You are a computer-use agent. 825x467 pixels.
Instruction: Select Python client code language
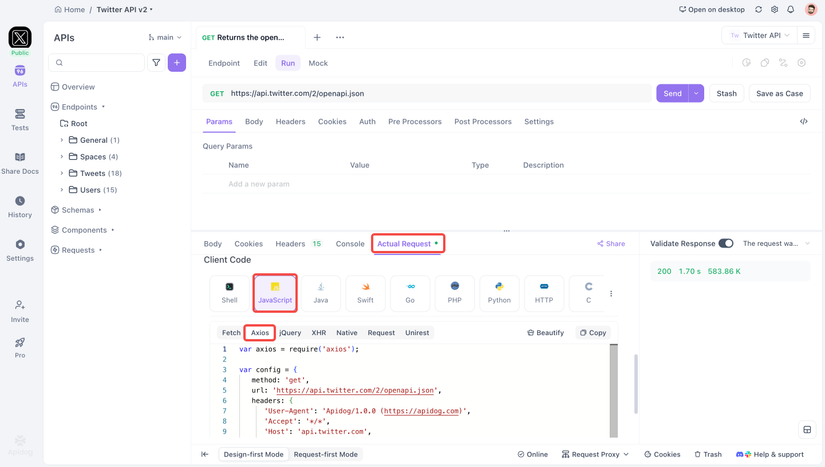click(x=499, y=293)
